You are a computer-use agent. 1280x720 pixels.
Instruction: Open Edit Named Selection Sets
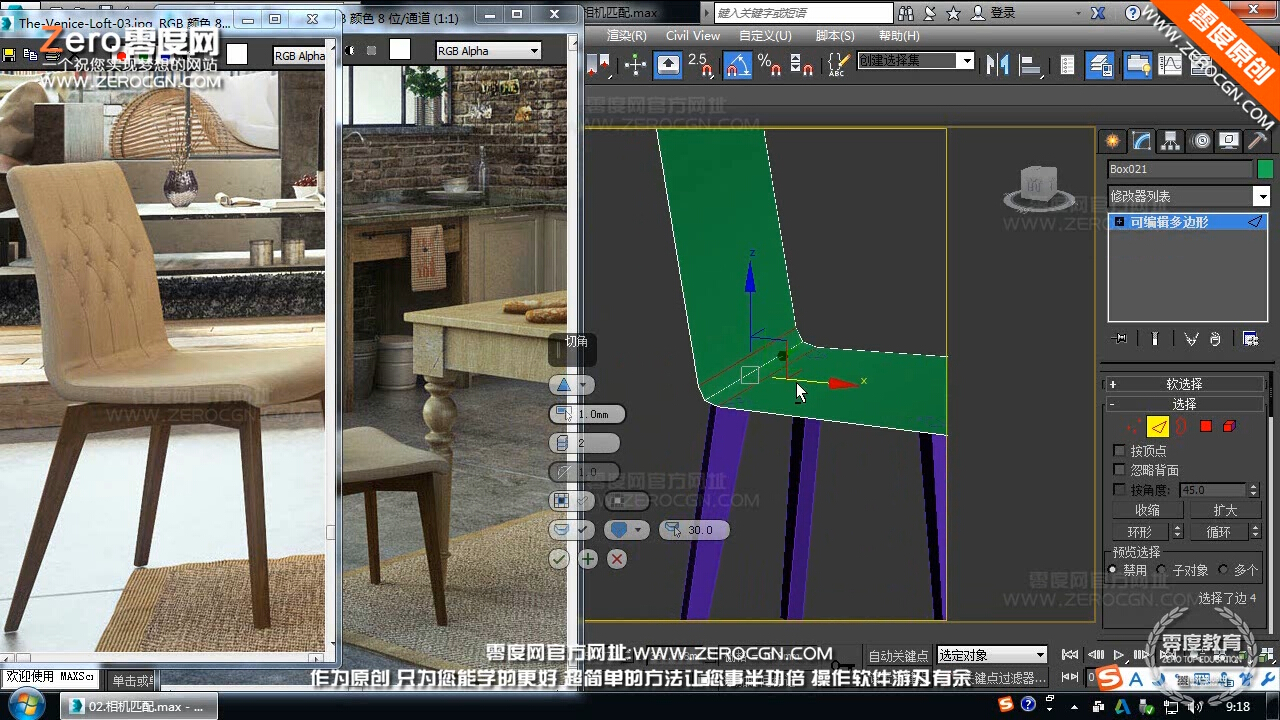pos(838,65)
